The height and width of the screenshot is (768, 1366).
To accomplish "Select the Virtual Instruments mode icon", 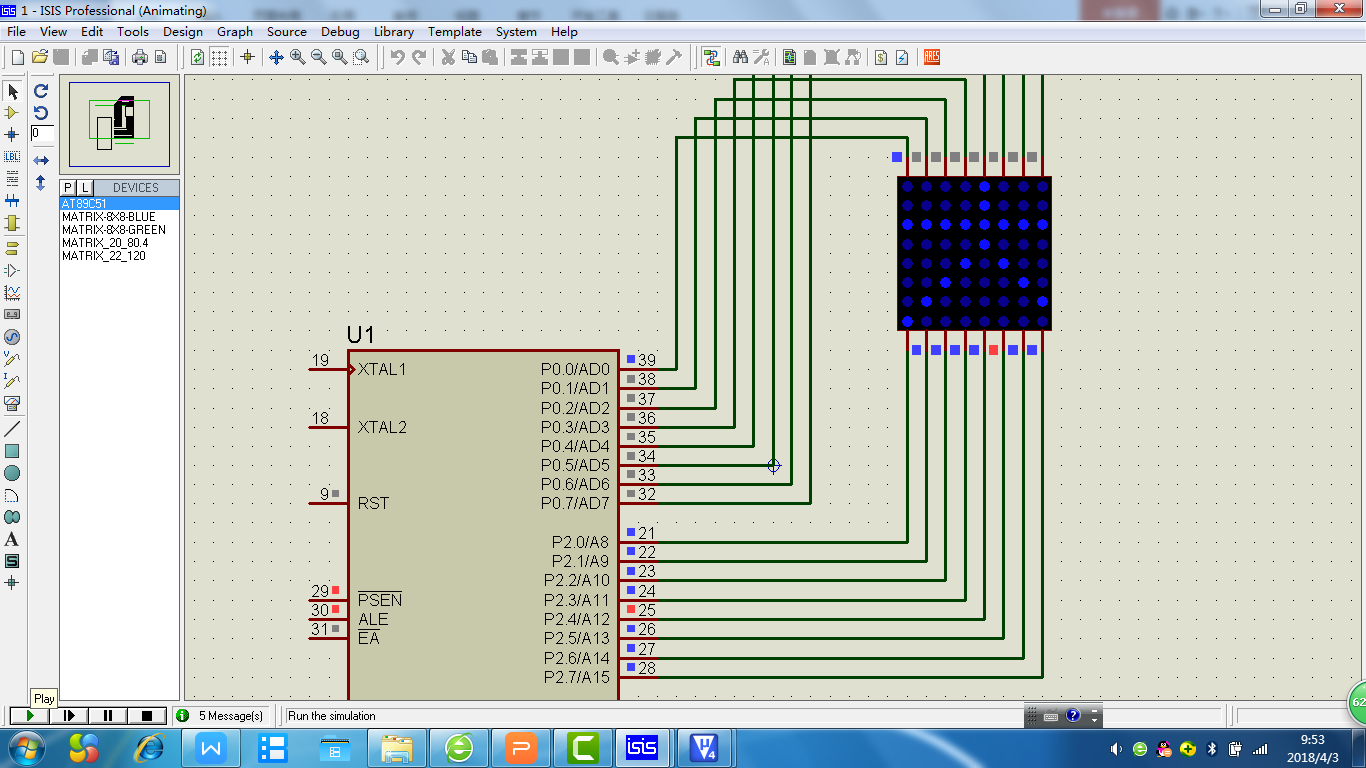I will tap(12, 403).
